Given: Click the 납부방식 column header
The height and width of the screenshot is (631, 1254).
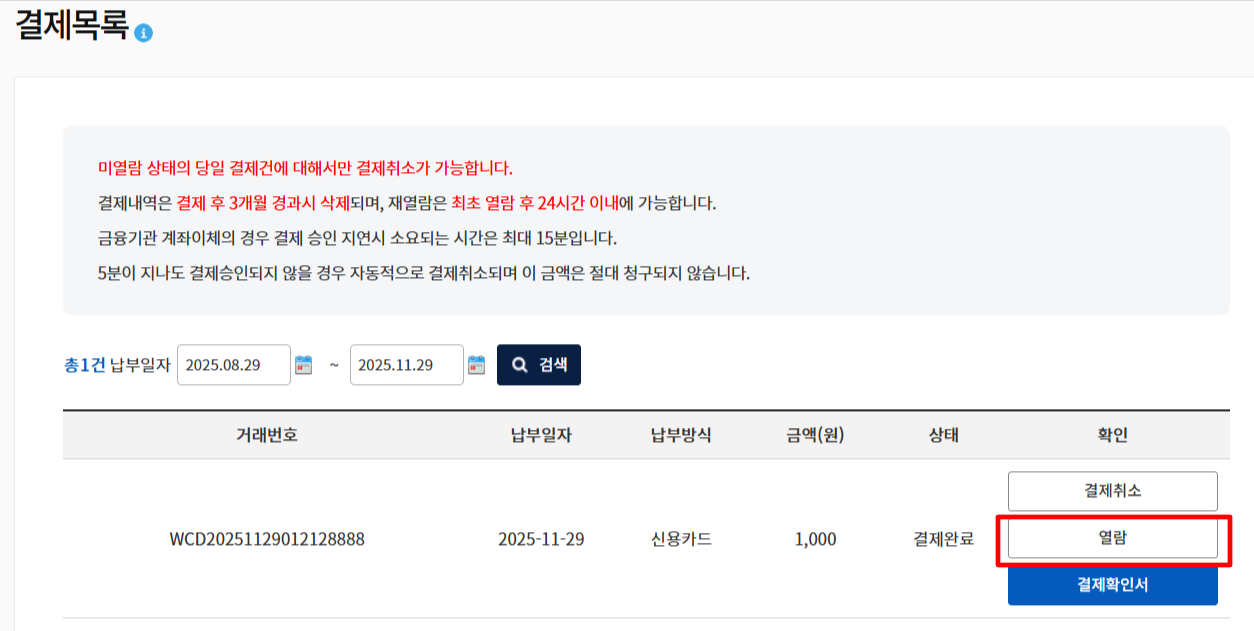Looking at the screenshot, I should click(x=680, y=435).
